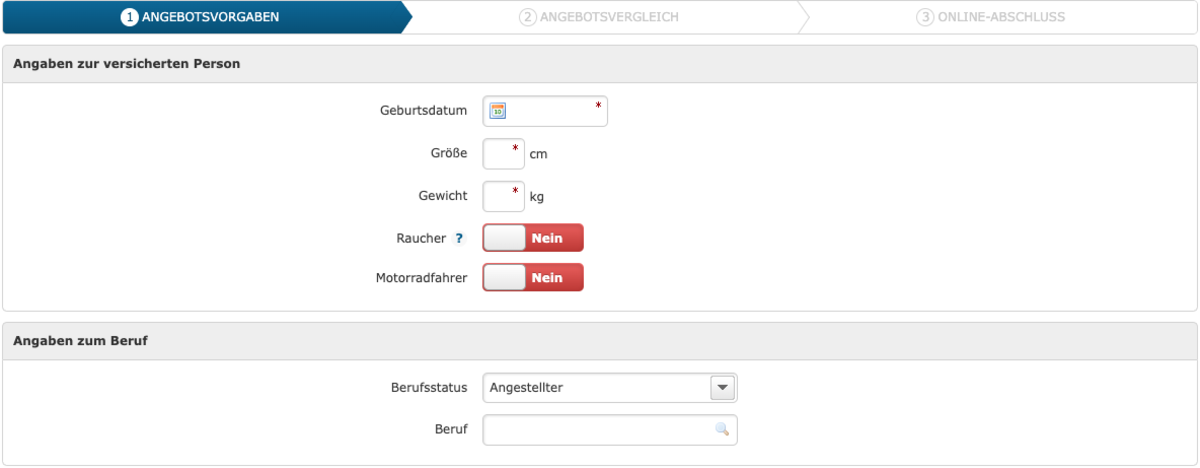1200x468 pixels.
Task: Focus the Geburtsdatum date input
Action: click(550, 112)
